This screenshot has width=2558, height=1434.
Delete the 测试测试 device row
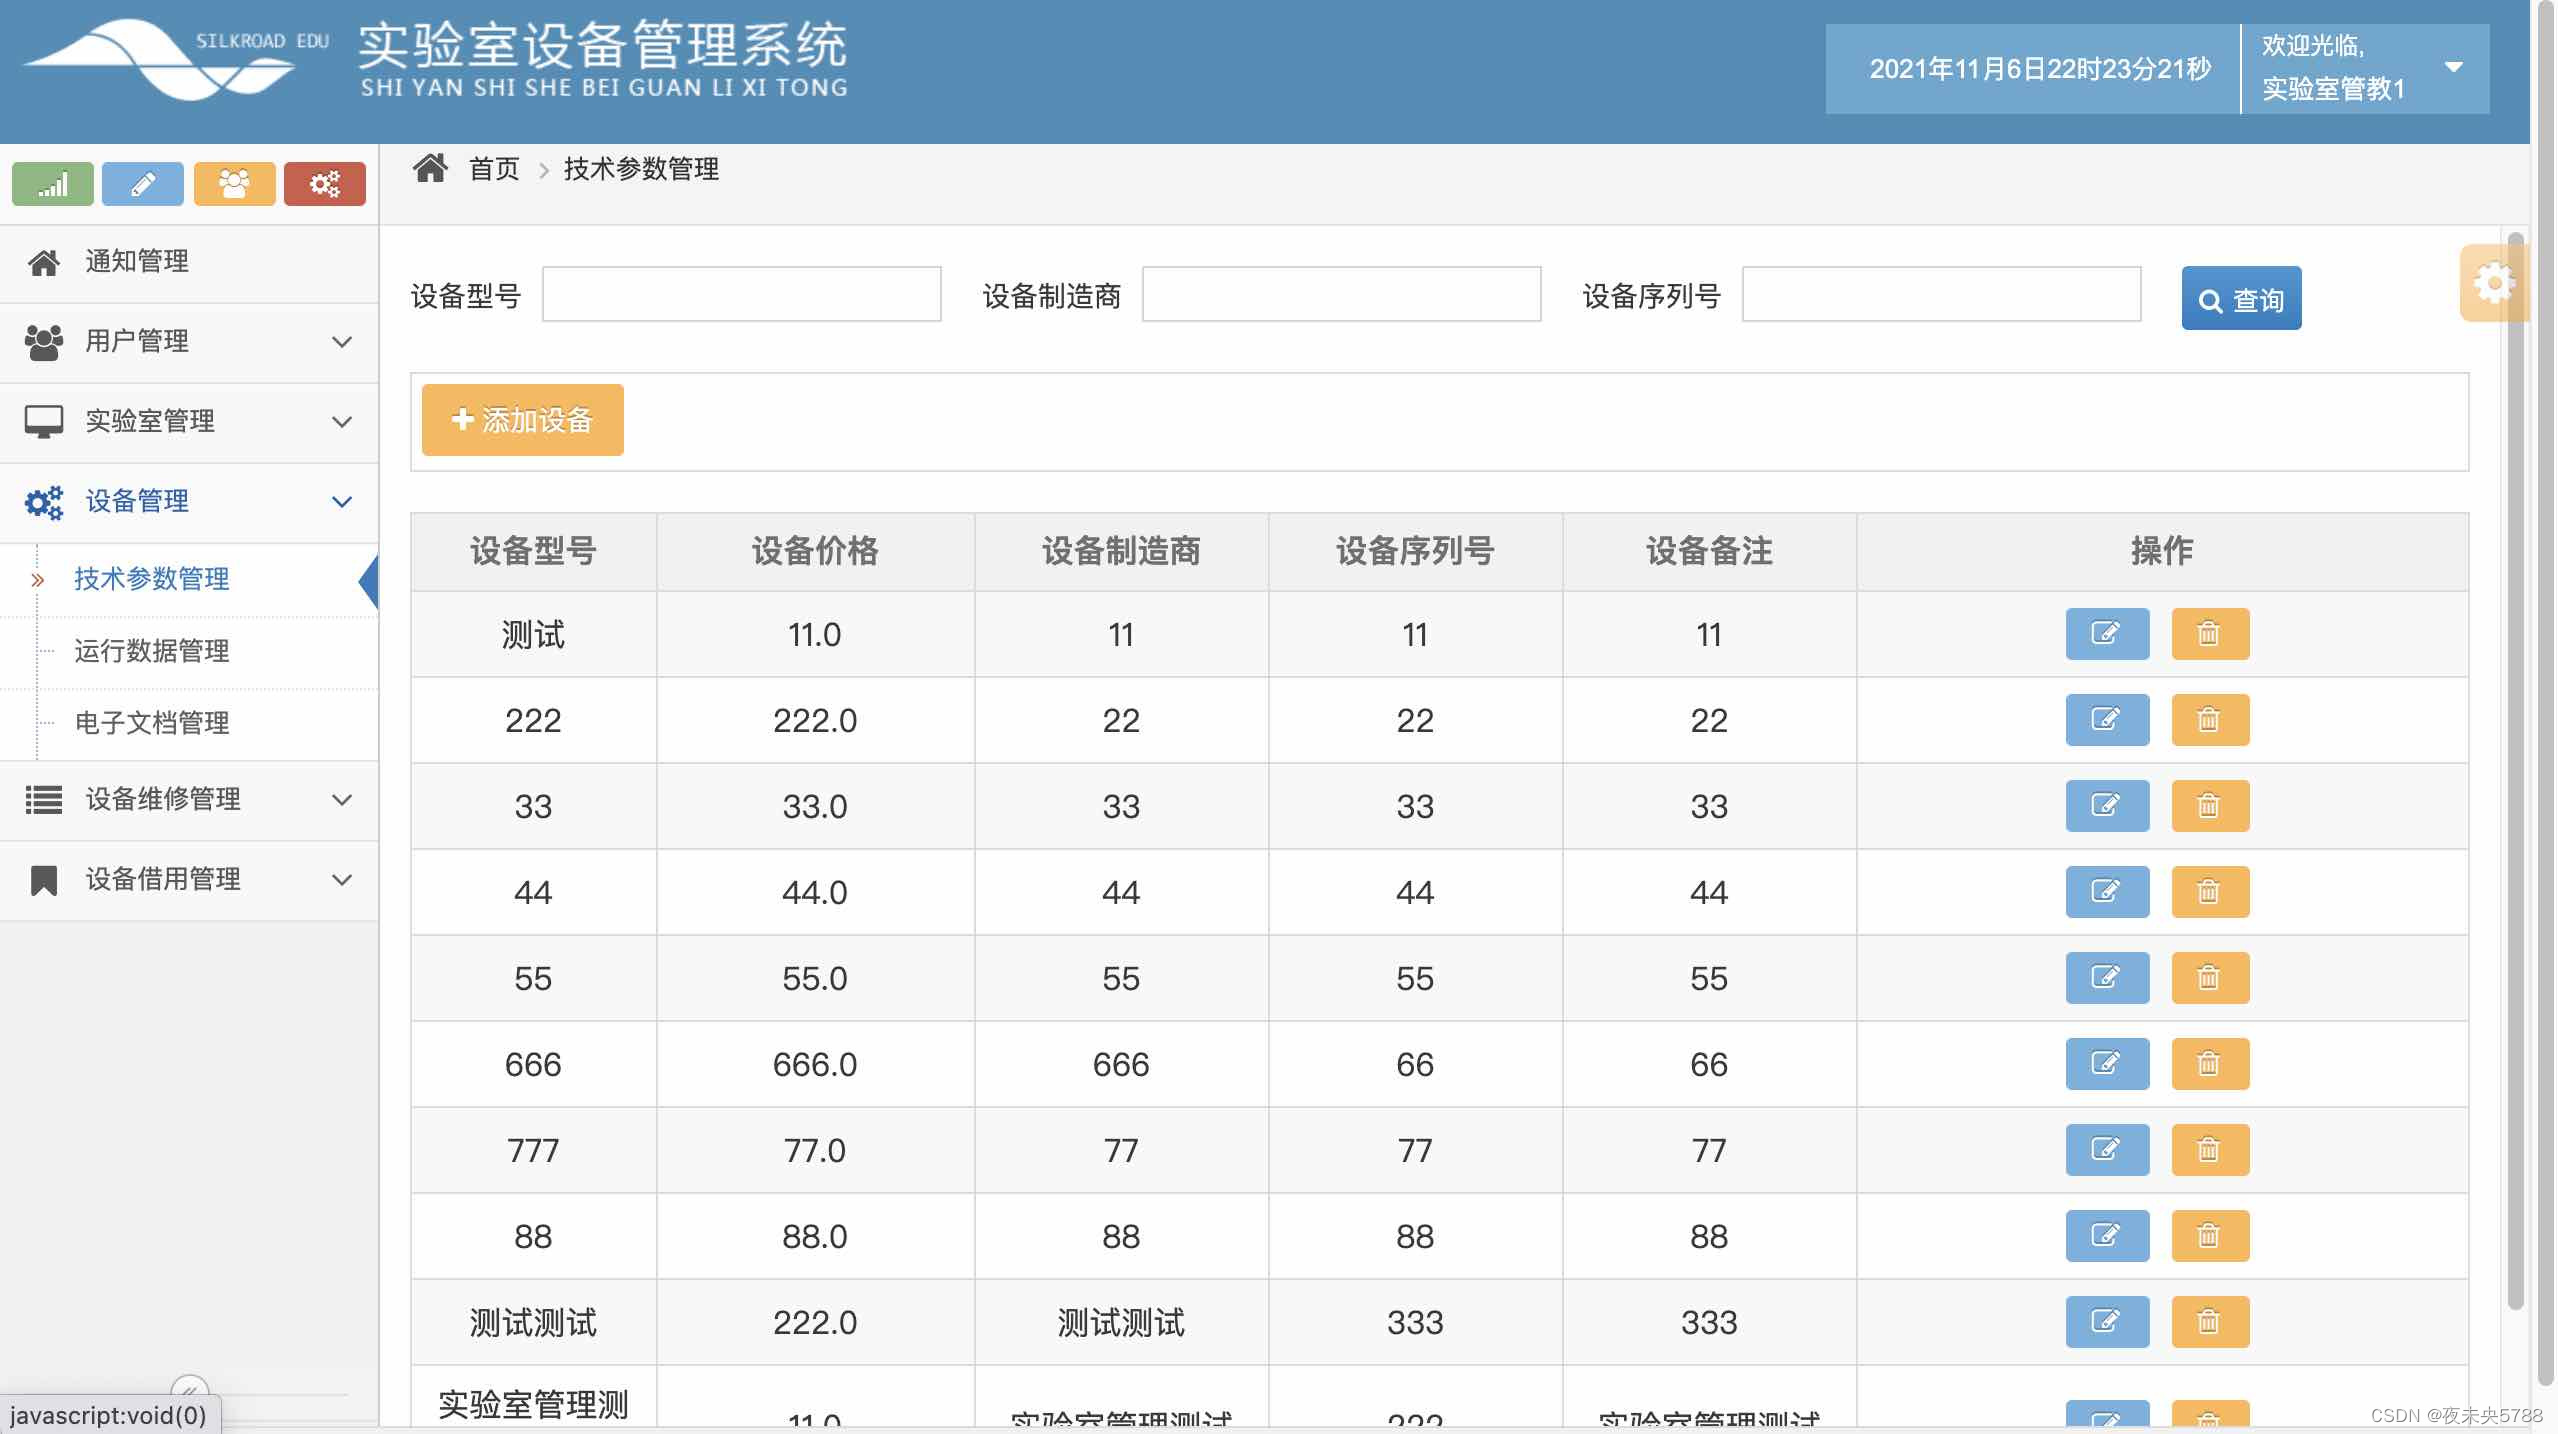point(2210,1322)
